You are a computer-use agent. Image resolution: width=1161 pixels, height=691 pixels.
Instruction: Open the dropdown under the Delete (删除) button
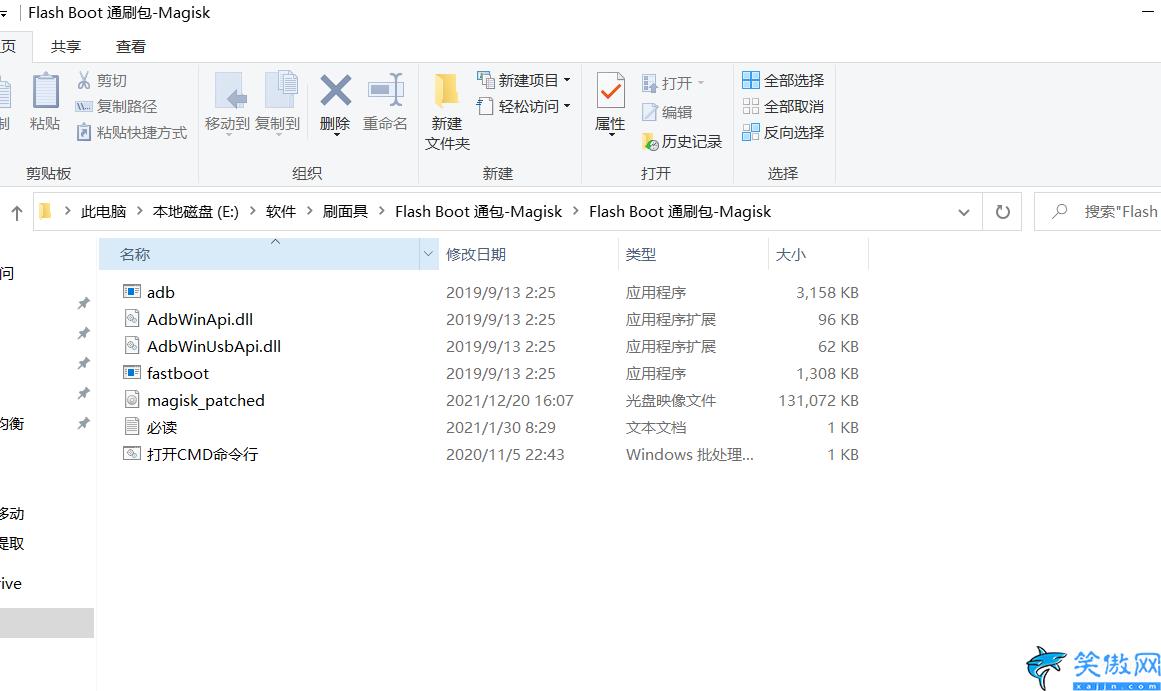click(335, 134)
